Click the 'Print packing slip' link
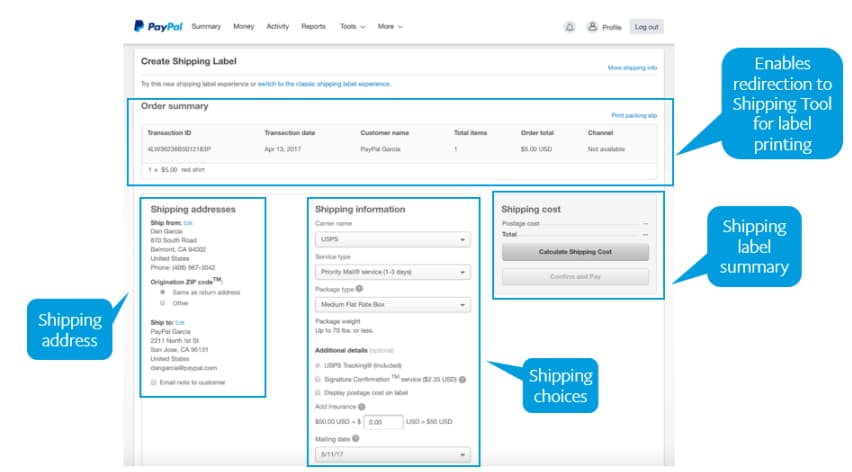Image resolution: width=852 pixels, height=472 pixels. tap(634, 116)
